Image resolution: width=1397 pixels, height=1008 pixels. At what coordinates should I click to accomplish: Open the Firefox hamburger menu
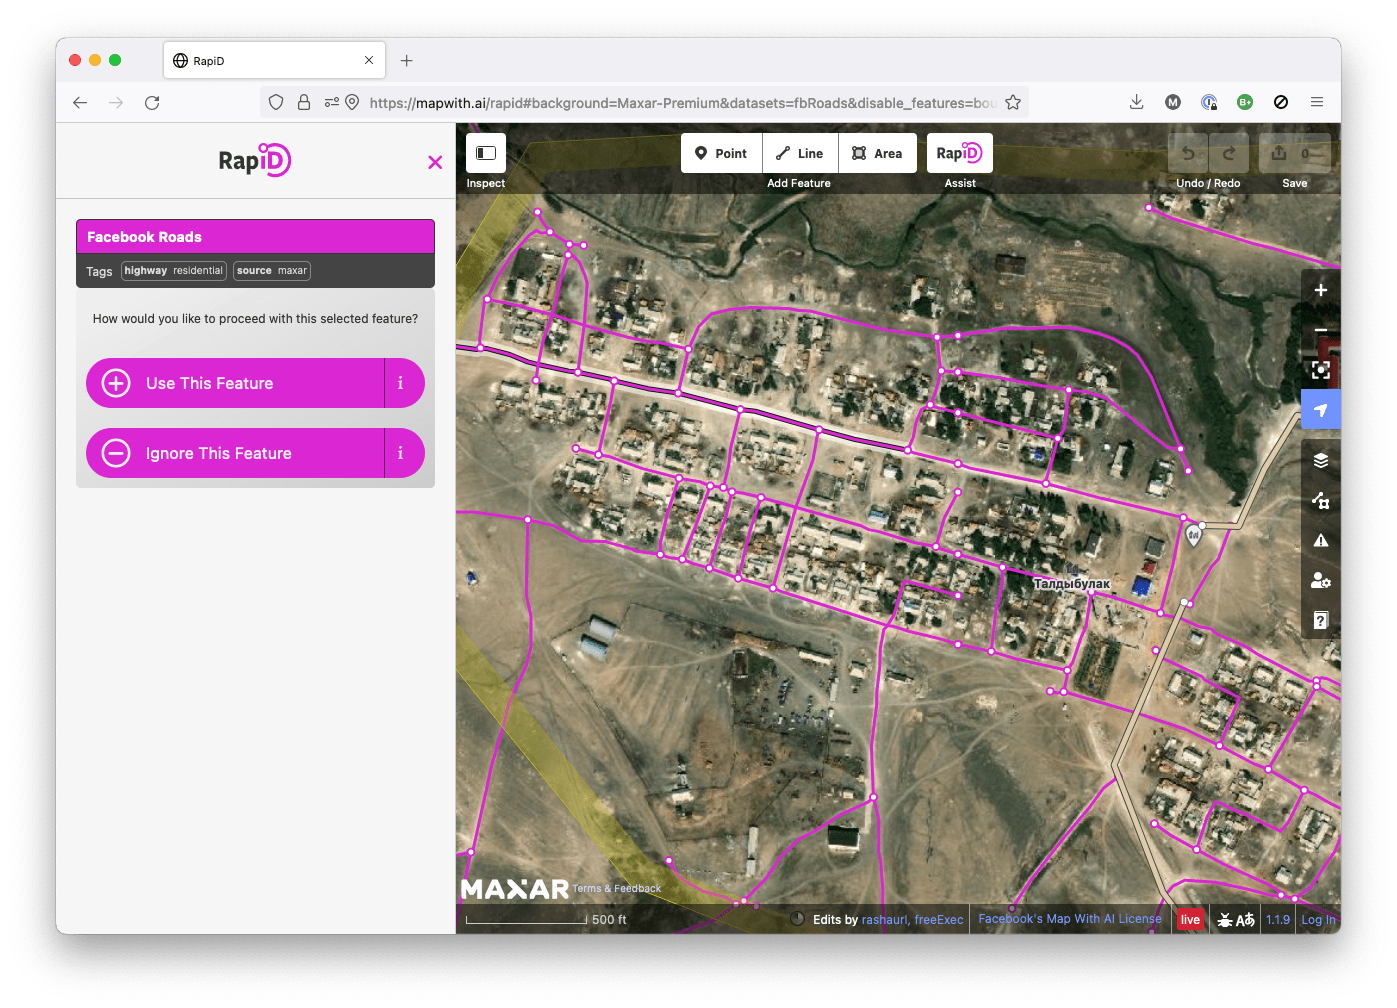coord(1317,101)
